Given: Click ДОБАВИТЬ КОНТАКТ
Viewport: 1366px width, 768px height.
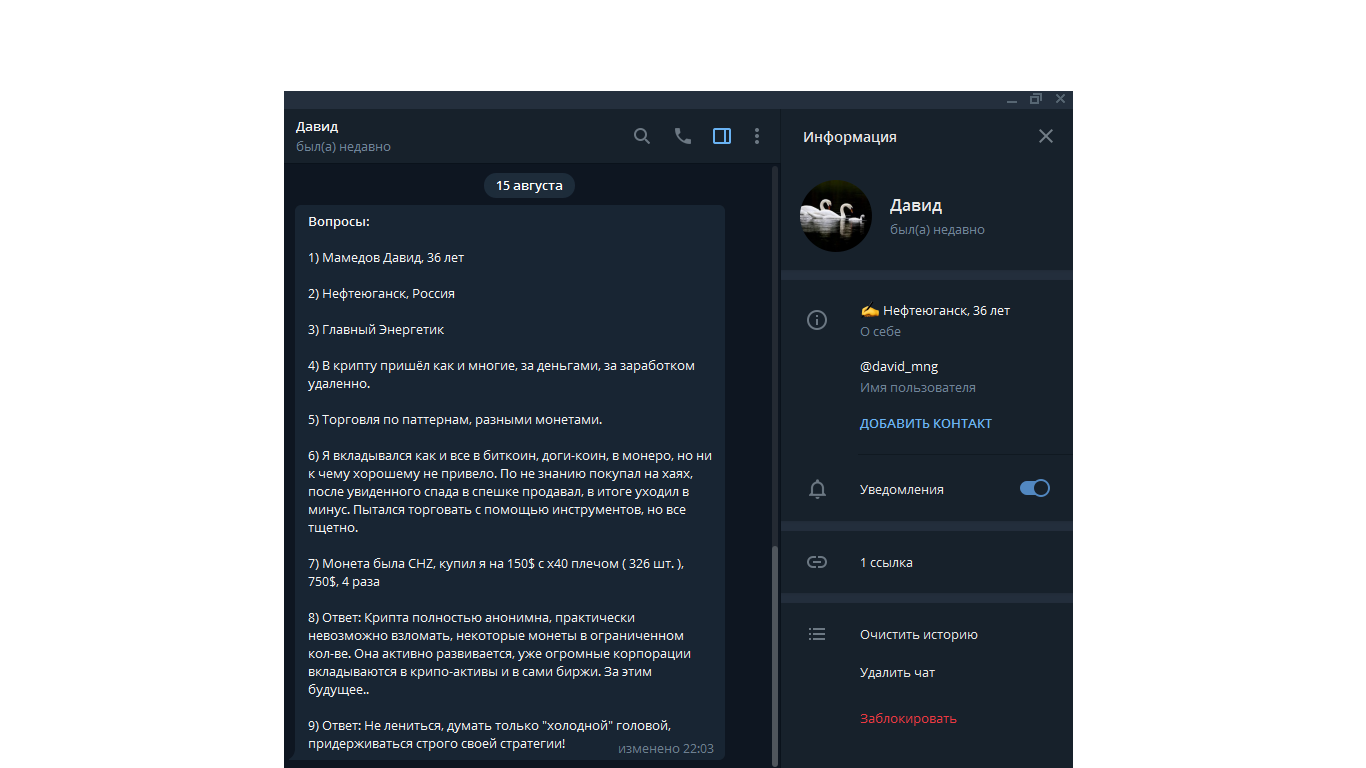Looking at the screenshot, I should [926, 423].
